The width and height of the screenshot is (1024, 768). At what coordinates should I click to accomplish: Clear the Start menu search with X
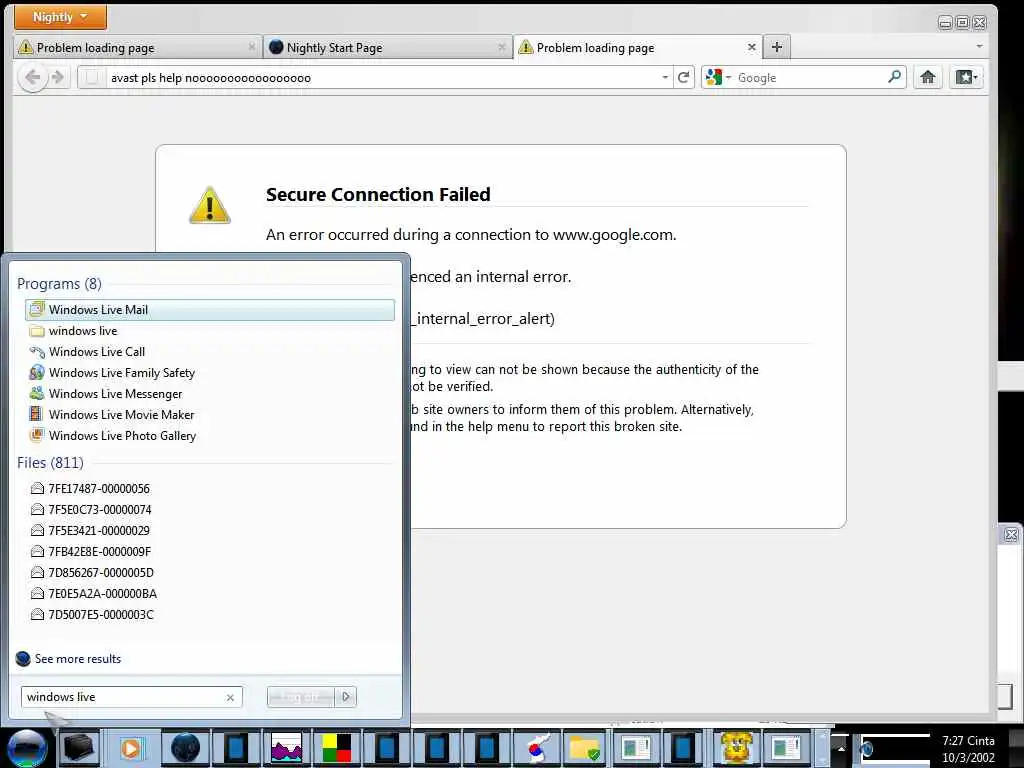click(x=230, y=697)
